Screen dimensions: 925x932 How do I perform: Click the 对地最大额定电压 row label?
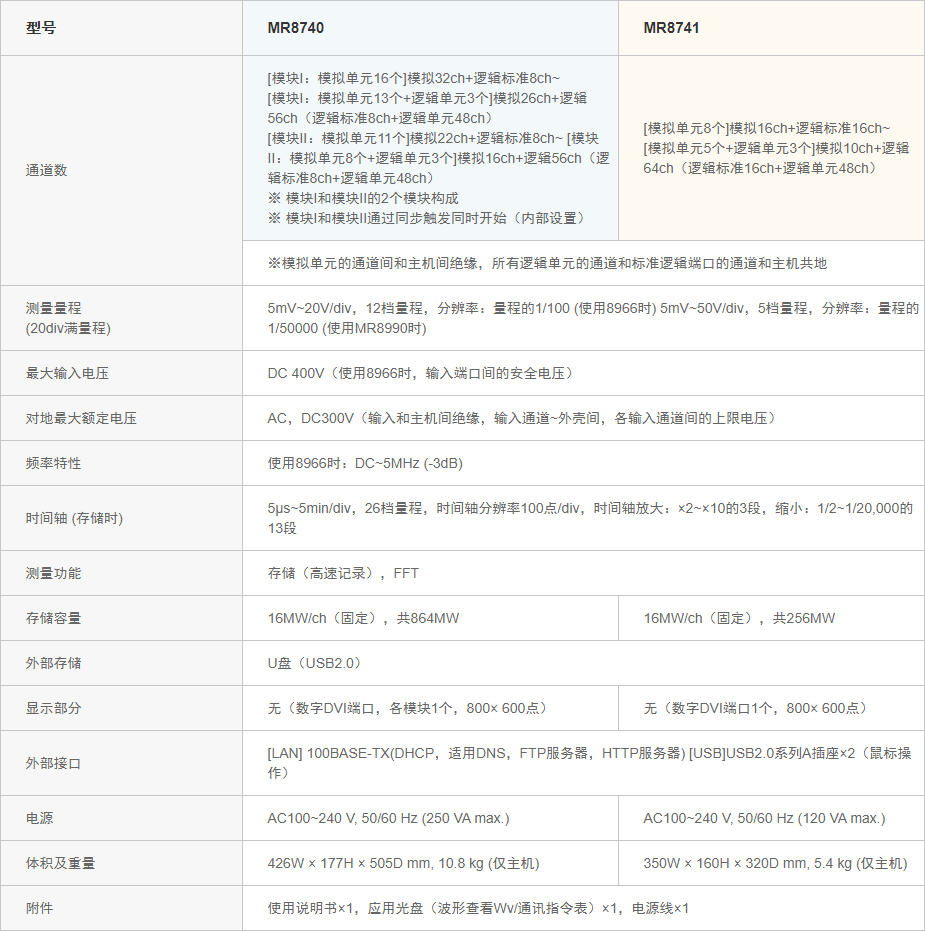pyautogui.click(x=81, y=418)
